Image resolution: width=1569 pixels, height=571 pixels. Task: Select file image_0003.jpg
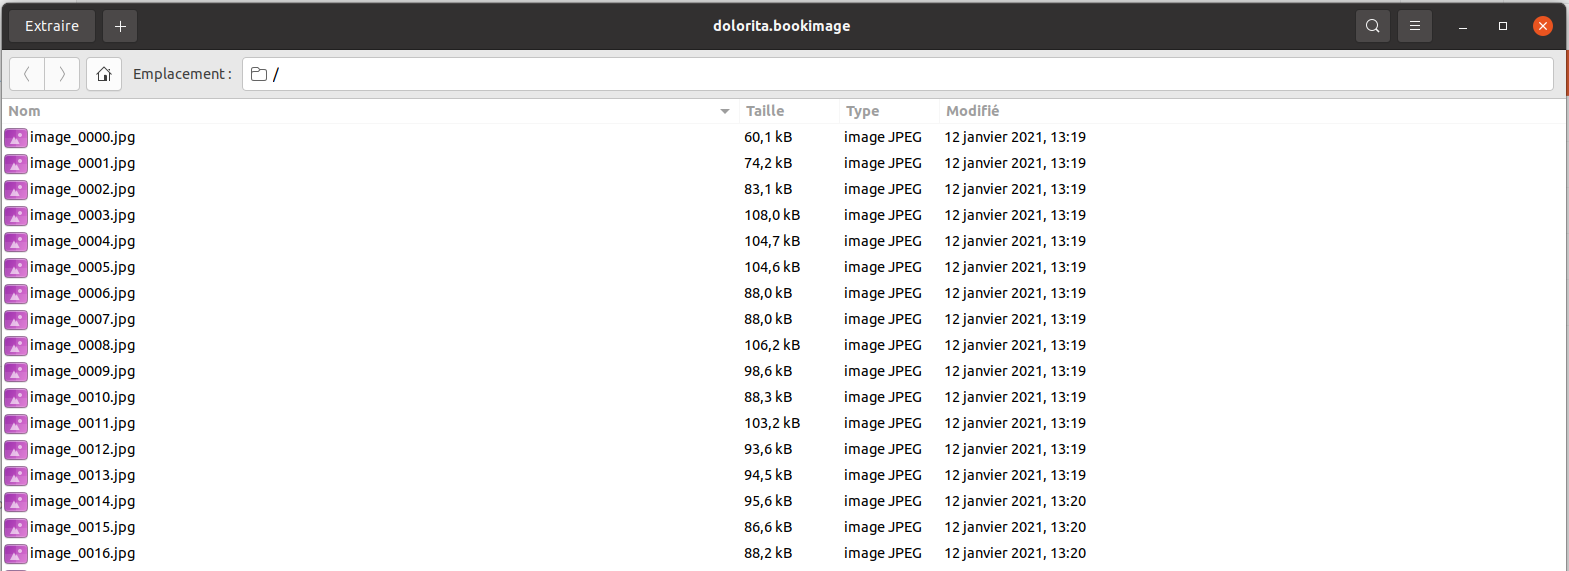point(82,215)
